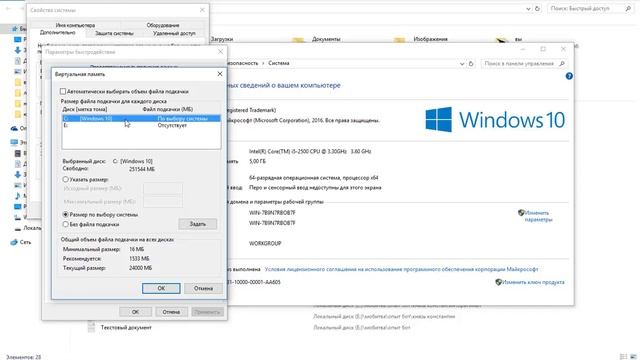
Task: Refresh the Control Panel address bar
Action: click(471, 64)
